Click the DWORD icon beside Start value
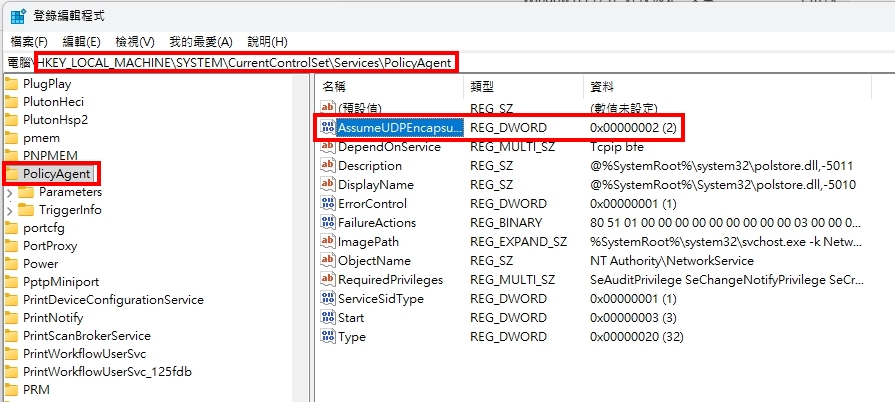This screenshot has height=402, width=895. coord(327,317)
